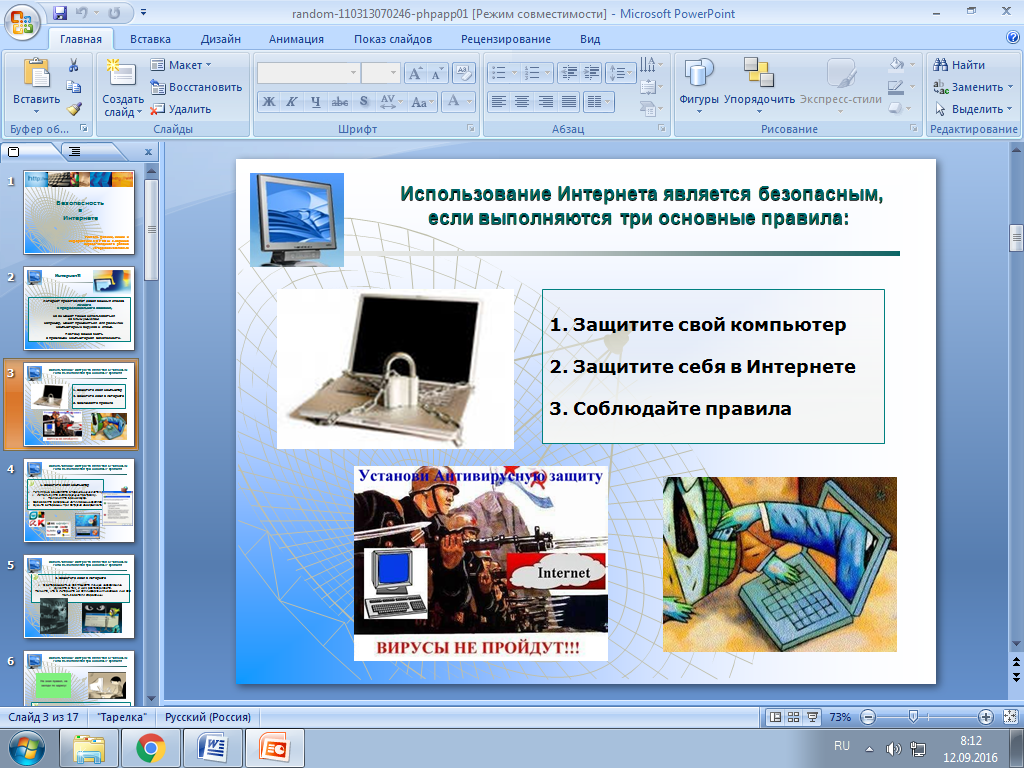Click the Paste (Вставить) clipboard icon
Viewport: 1024px width, 768px height.
36,73
